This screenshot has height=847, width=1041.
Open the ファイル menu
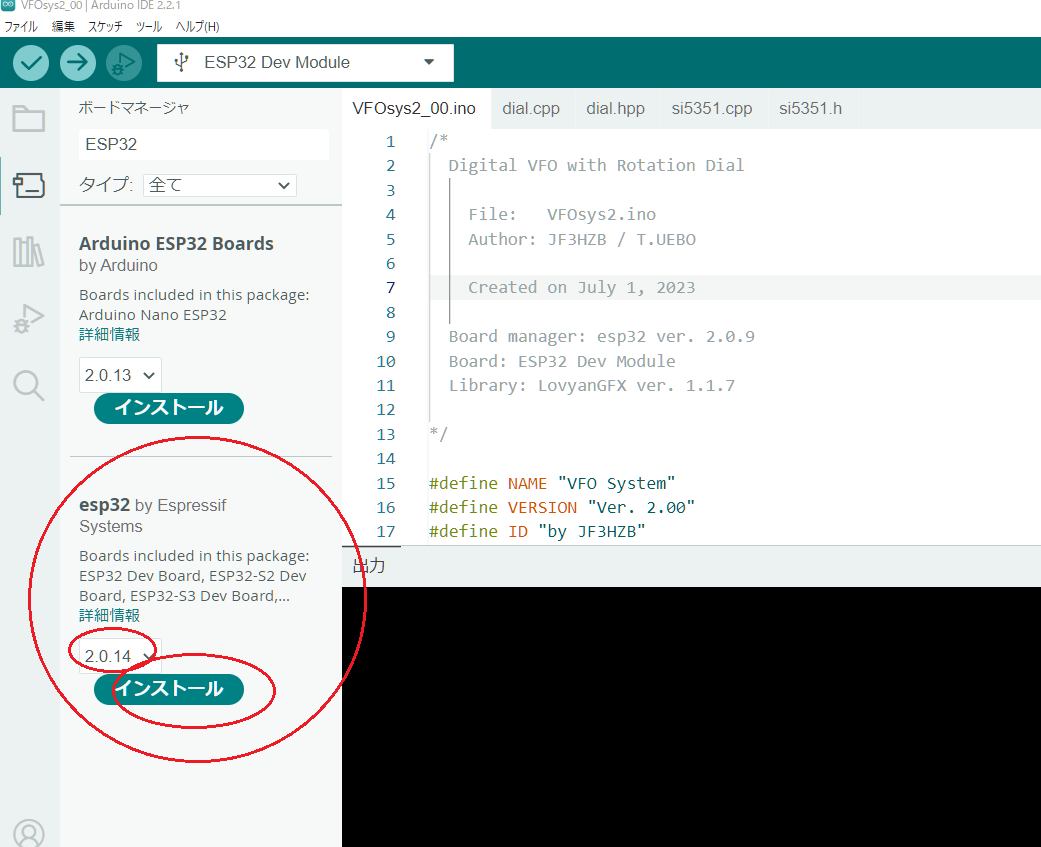(x=21, y=27)
